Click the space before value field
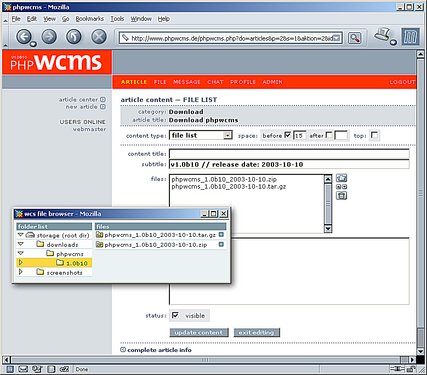This screenshot has height=375, width=427. coord(300,135)
